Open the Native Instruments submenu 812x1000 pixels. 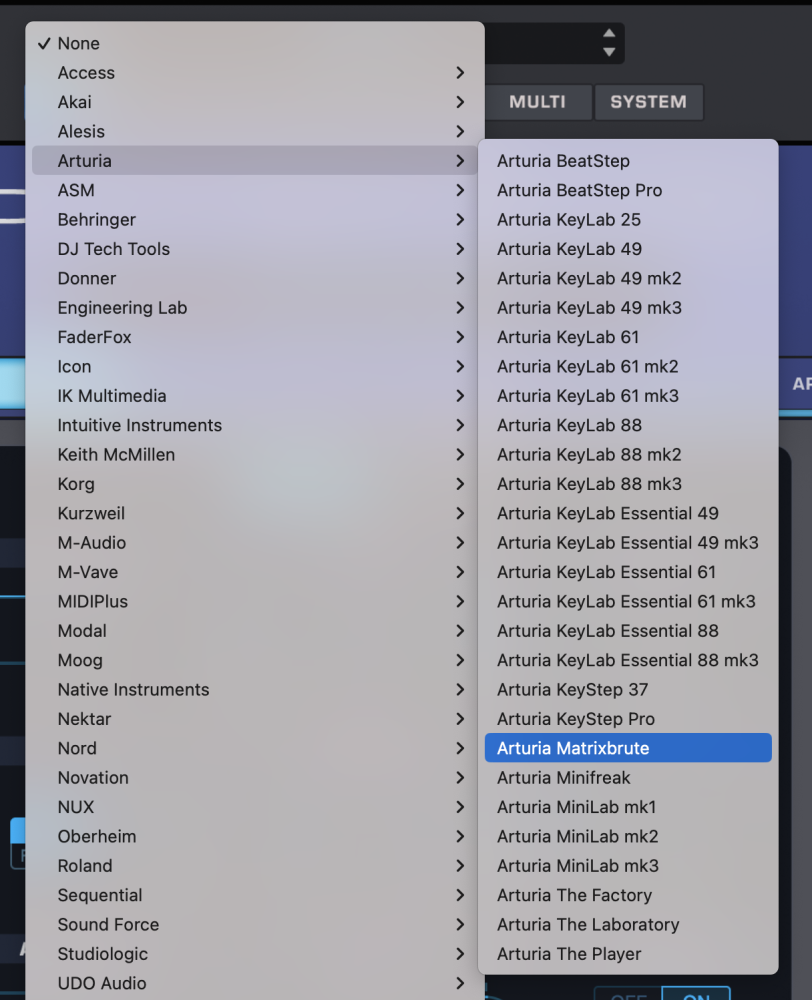tap(255, 689)
